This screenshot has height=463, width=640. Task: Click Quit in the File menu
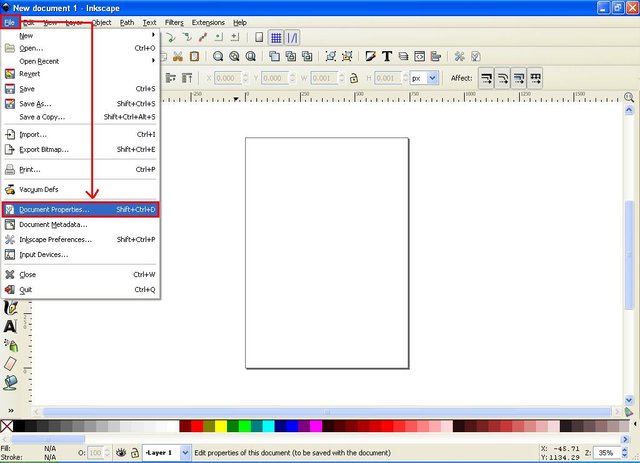click(x=80, y=289)
